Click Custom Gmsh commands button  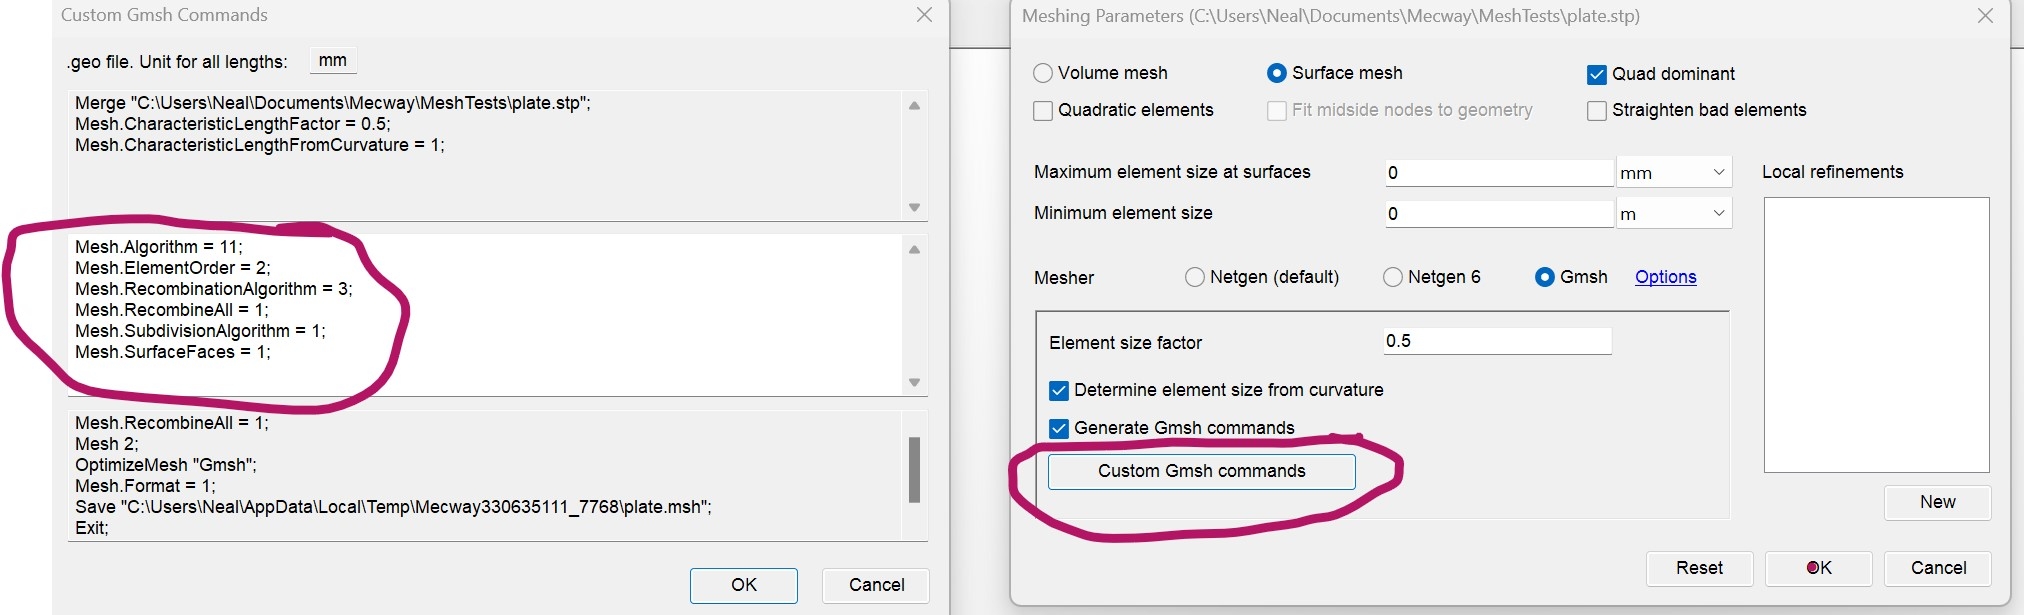1202,471
